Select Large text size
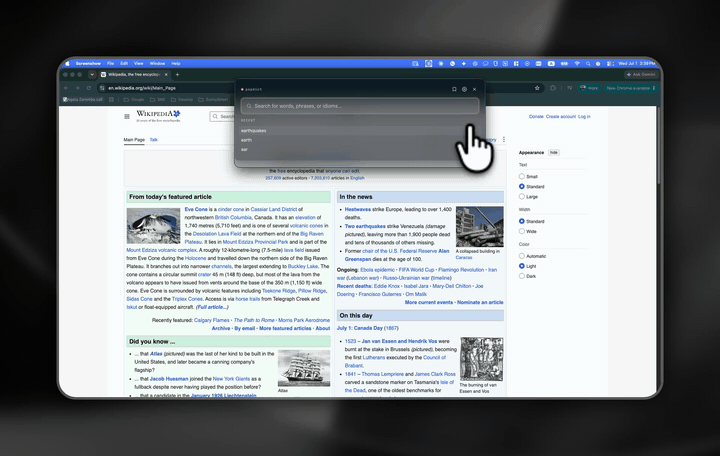 pos(522,197)
